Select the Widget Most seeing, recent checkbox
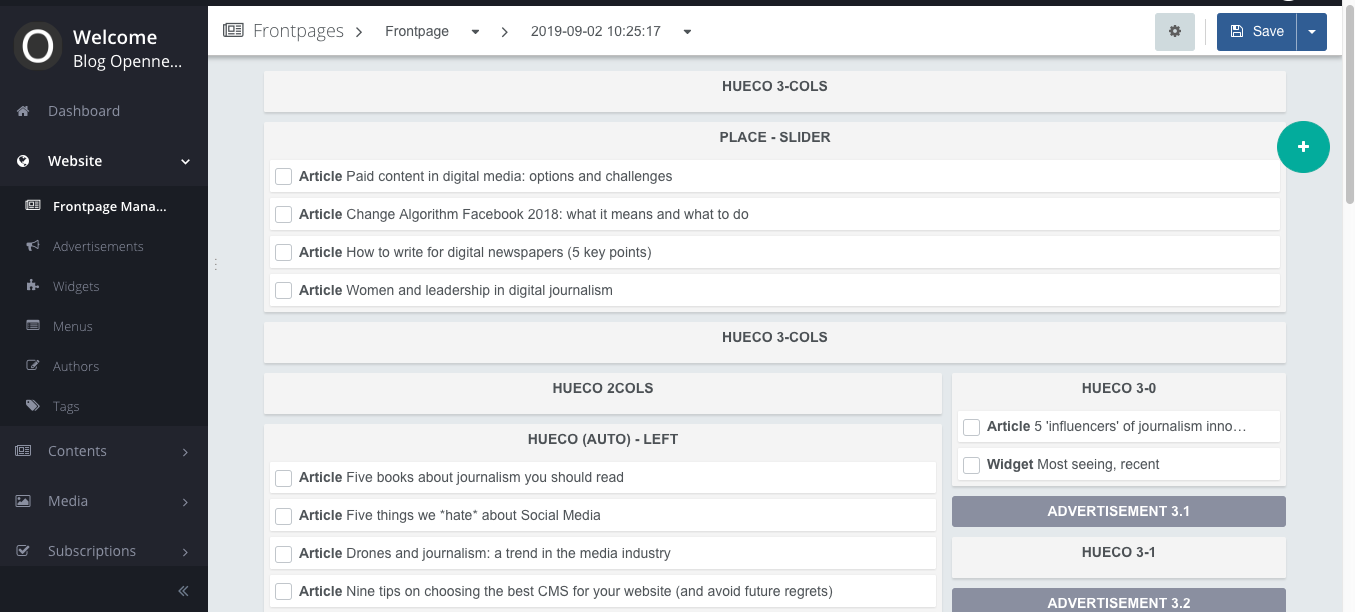 pos(971,465)
